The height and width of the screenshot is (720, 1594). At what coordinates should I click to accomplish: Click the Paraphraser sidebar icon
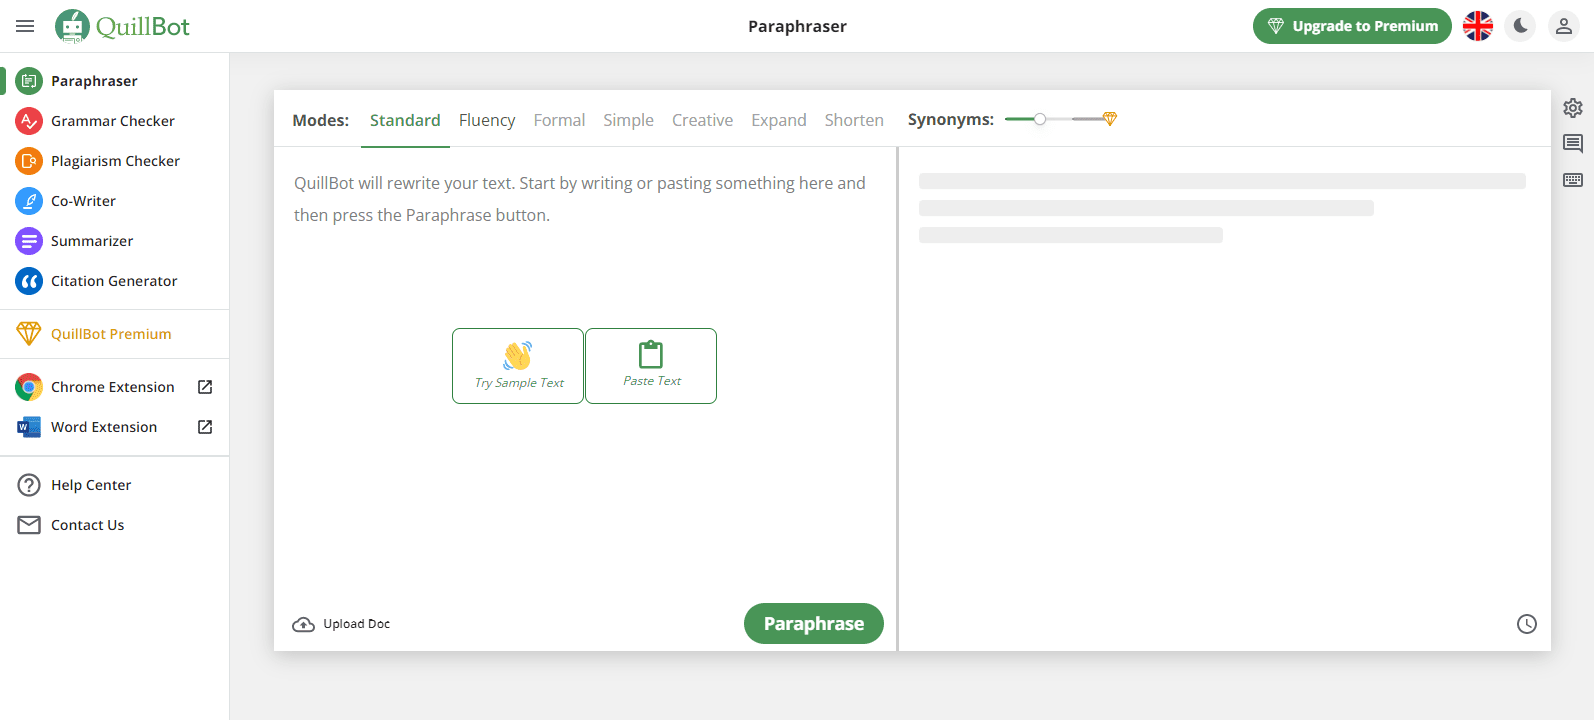29,81
